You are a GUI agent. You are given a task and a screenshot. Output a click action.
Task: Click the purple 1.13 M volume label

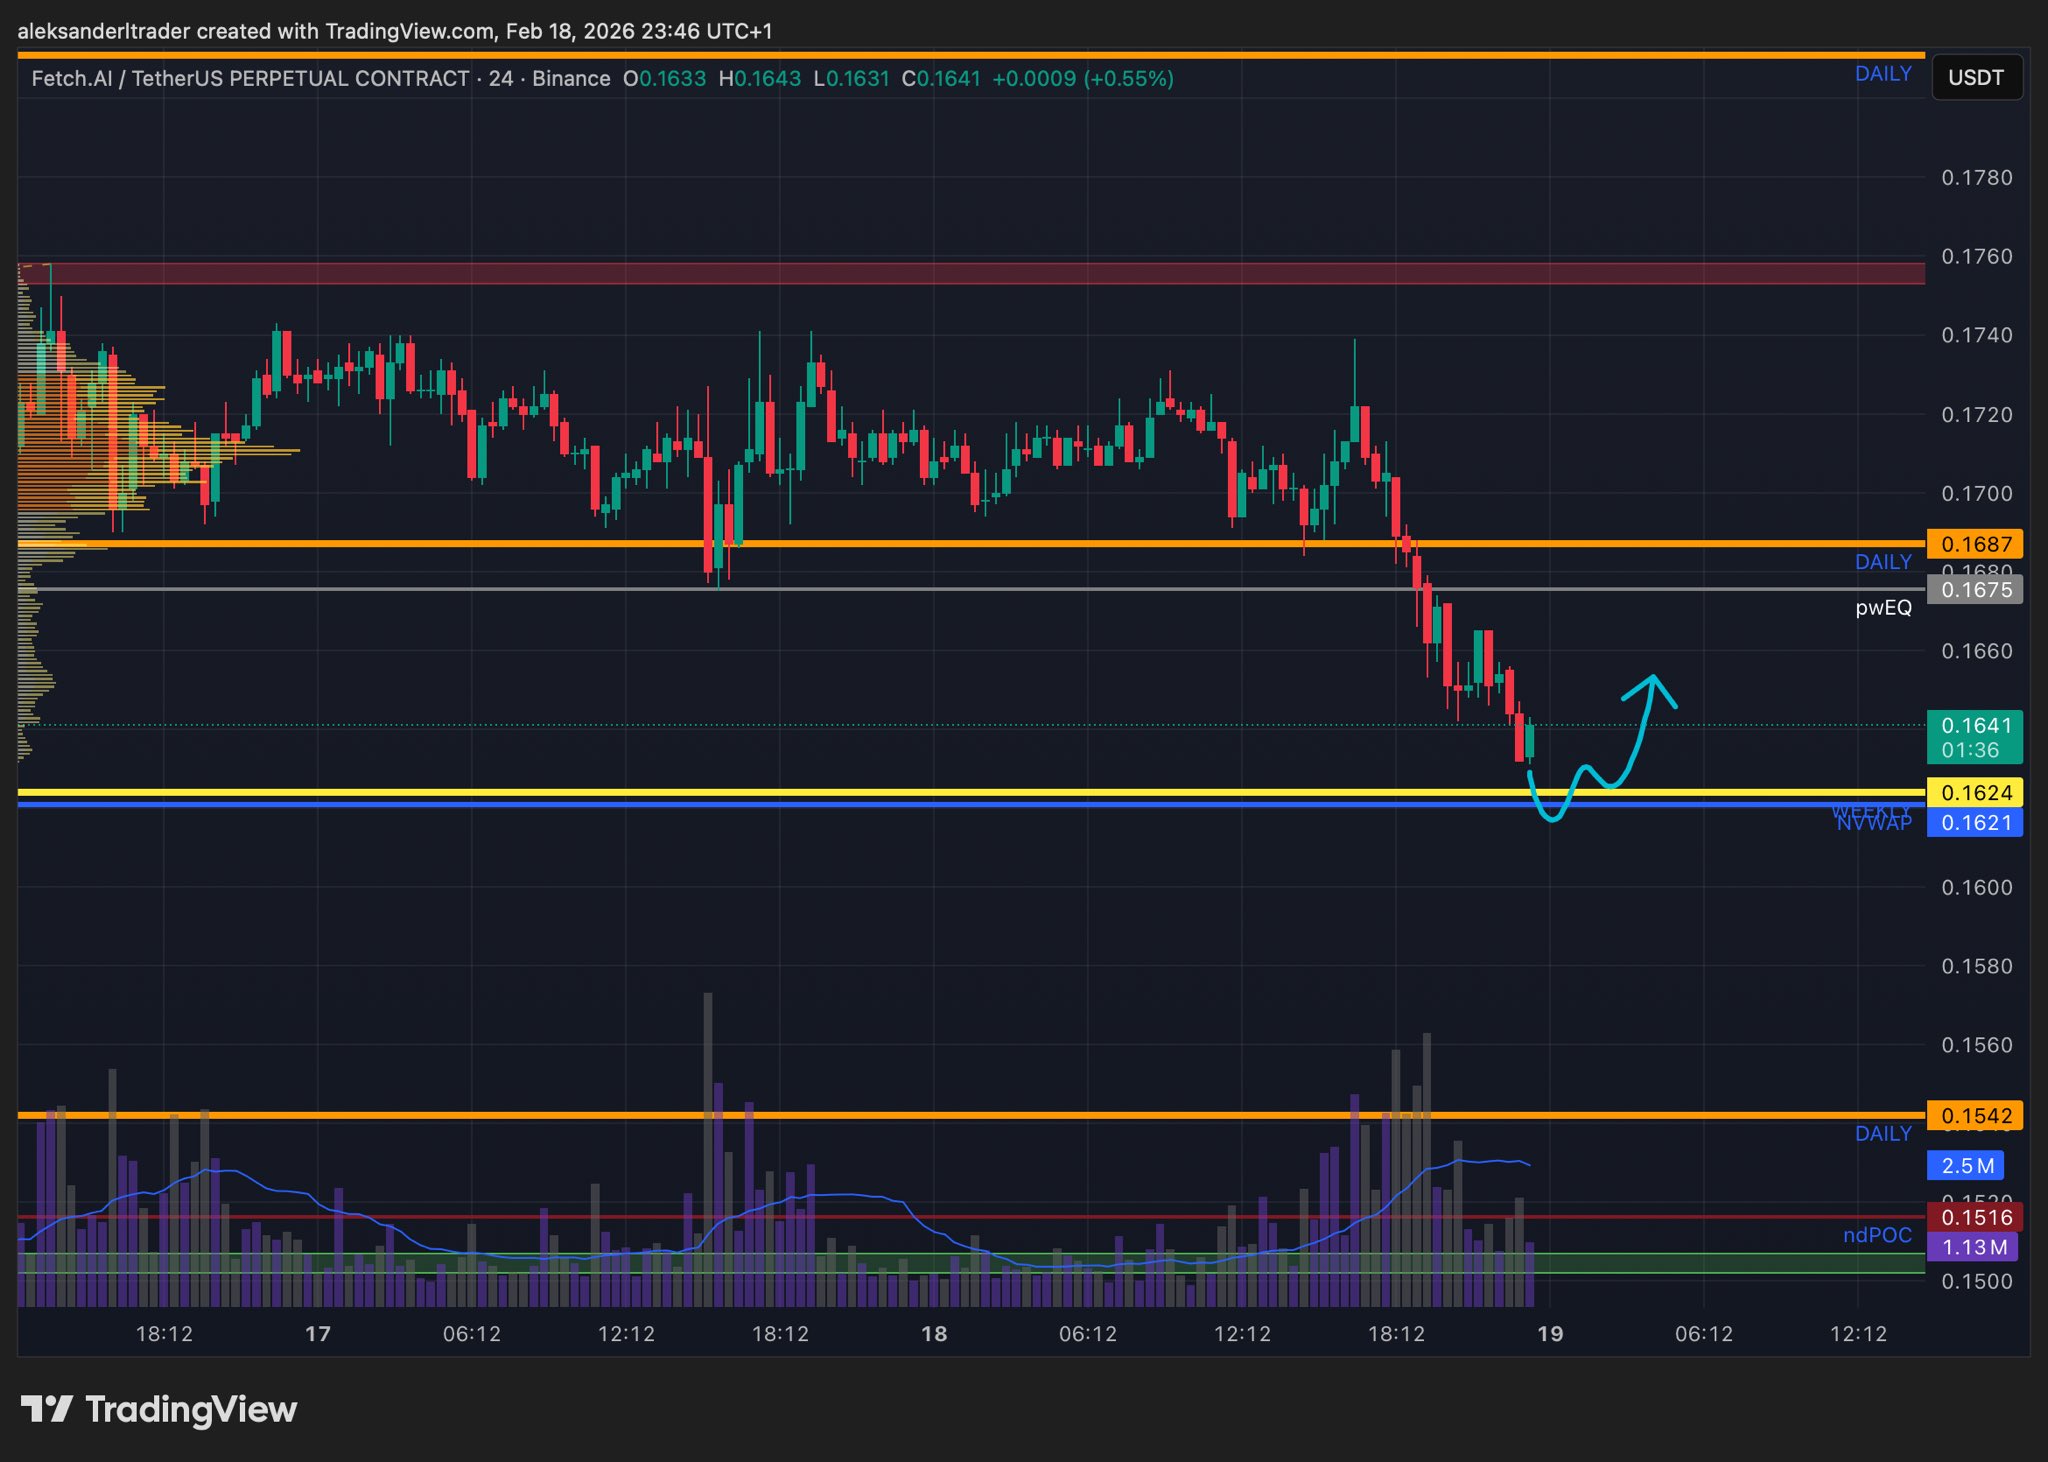[1972, 1247]
